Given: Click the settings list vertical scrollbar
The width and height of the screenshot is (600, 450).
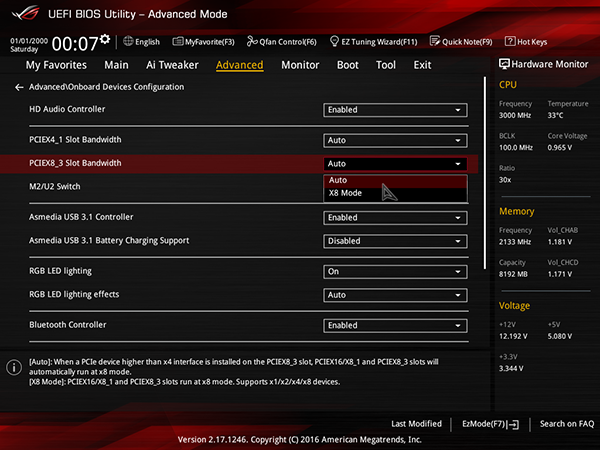Looking at the screenshot, I should click(485, 173).
